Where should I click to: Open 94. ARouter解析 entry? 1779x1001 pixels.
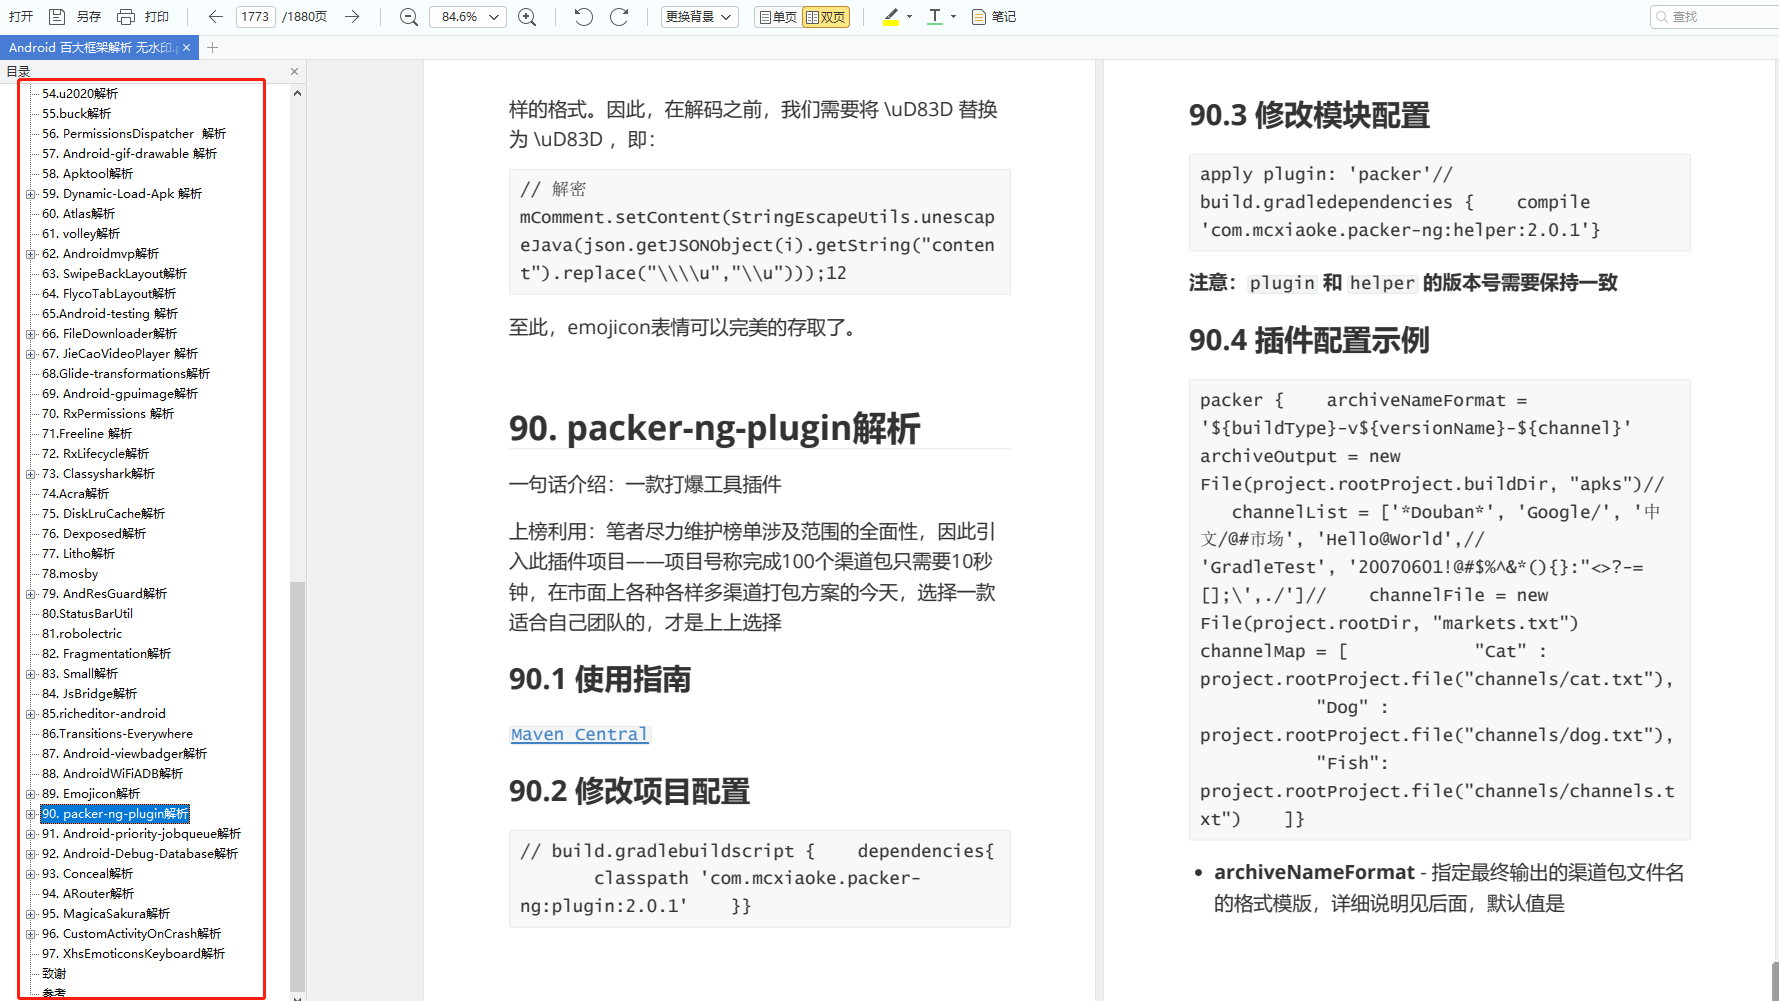click(x=88, y=894)
